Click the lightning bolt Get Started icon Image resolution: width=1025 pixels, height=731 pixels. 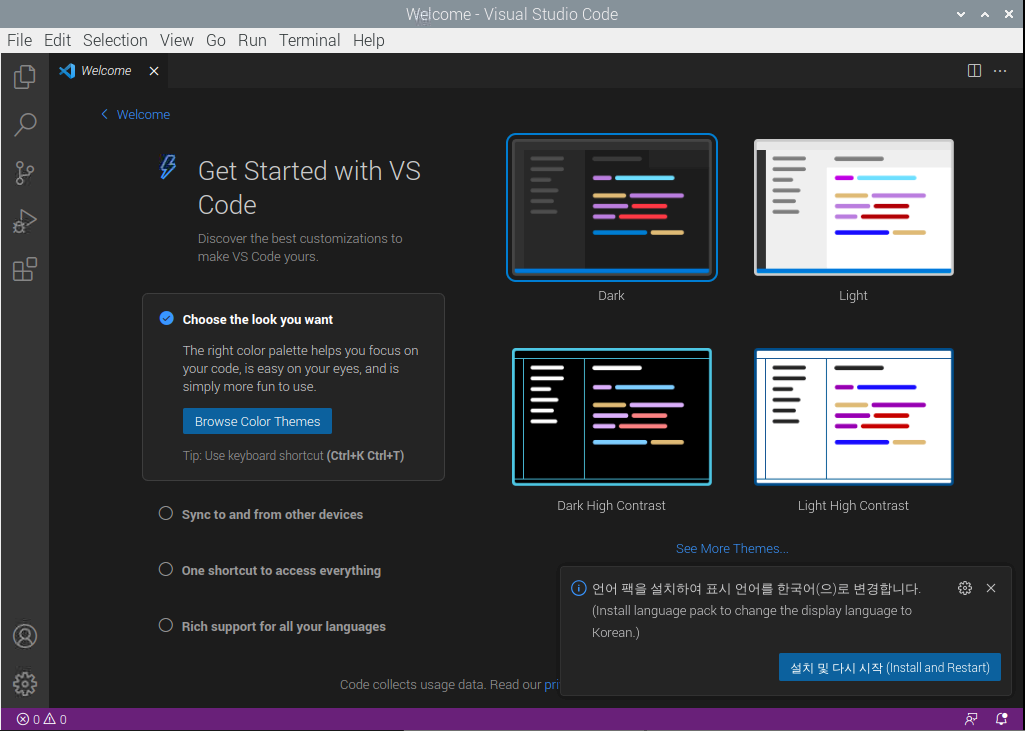pyautogui.click(x=168, y=167)
